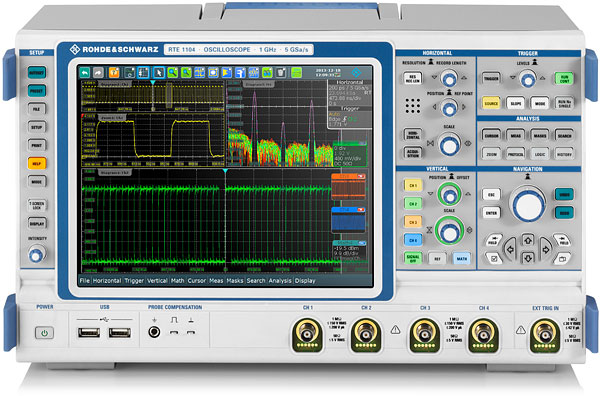Push the right FIELD key in the Navigation section
600x396 pixels.
pos(562,240)
